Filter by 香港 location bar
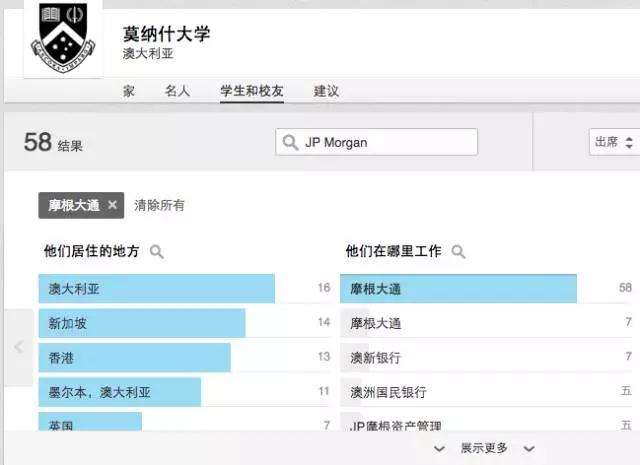The width and height of the screenshot is (640, 465). point(134,357)
